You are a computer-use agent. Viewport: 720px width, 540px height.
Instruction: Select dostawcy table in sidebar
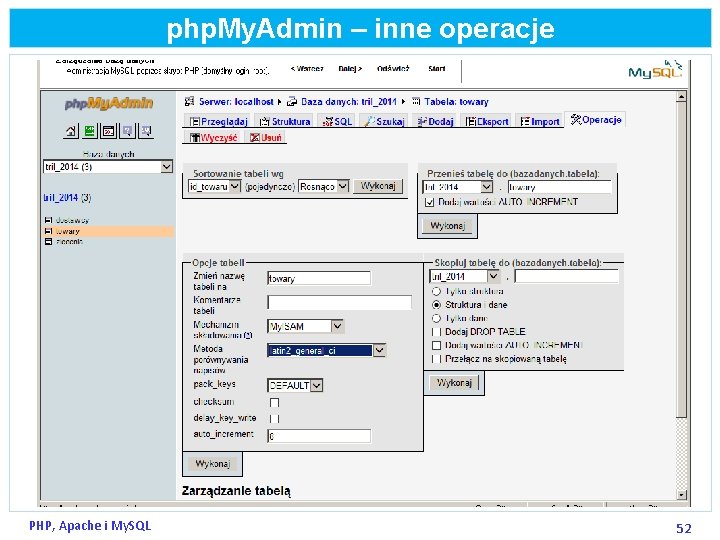point(72,220)
